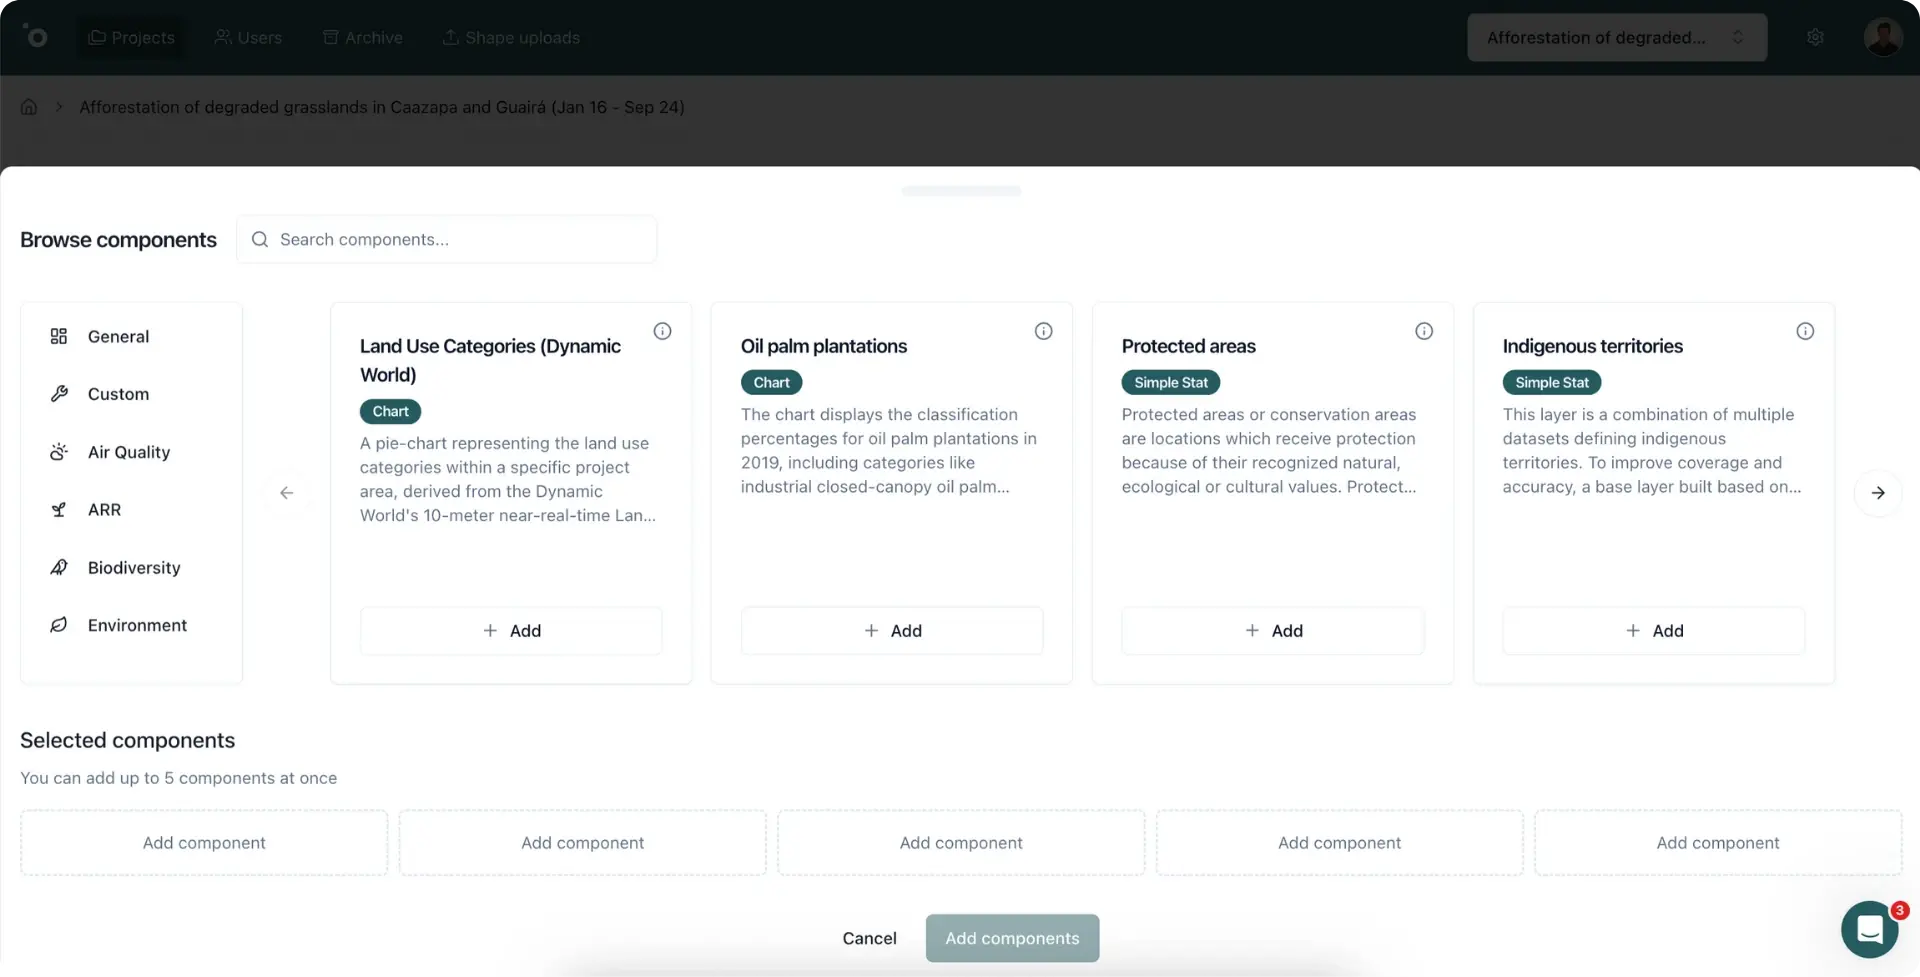1920x977 pixels.
Task: Expand the Afforestation project selector dropdown
Action: tap(1616, 37)
